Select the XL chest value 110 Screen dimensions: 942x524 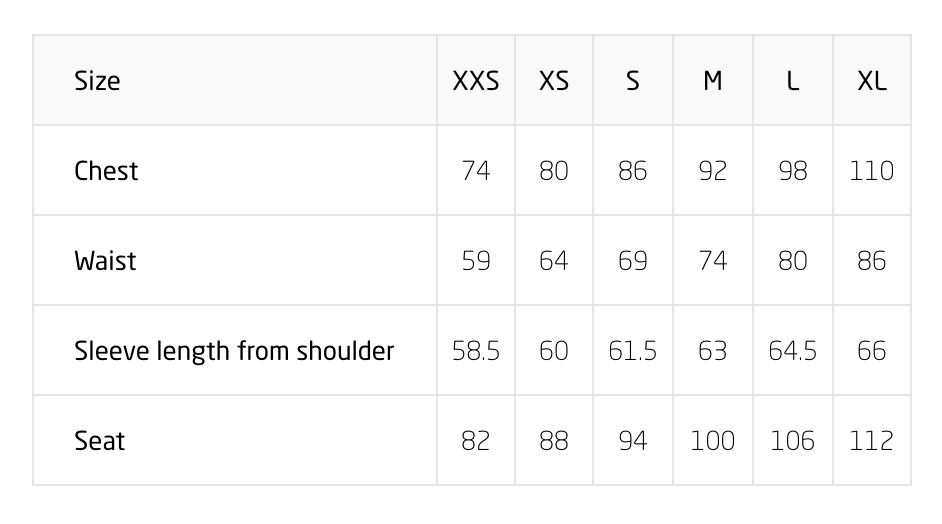click(872, 171)
